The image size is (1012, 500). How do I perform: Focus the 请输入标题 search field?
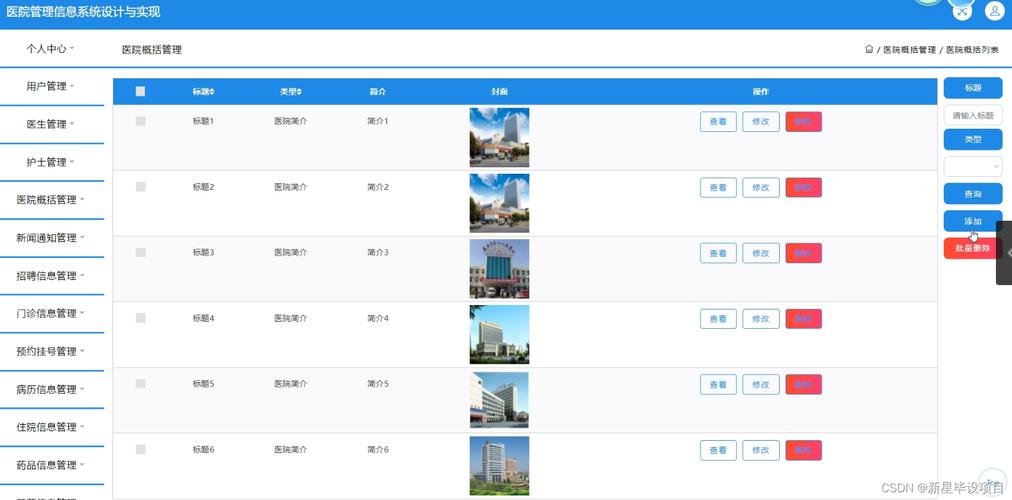tap(972, 116)
